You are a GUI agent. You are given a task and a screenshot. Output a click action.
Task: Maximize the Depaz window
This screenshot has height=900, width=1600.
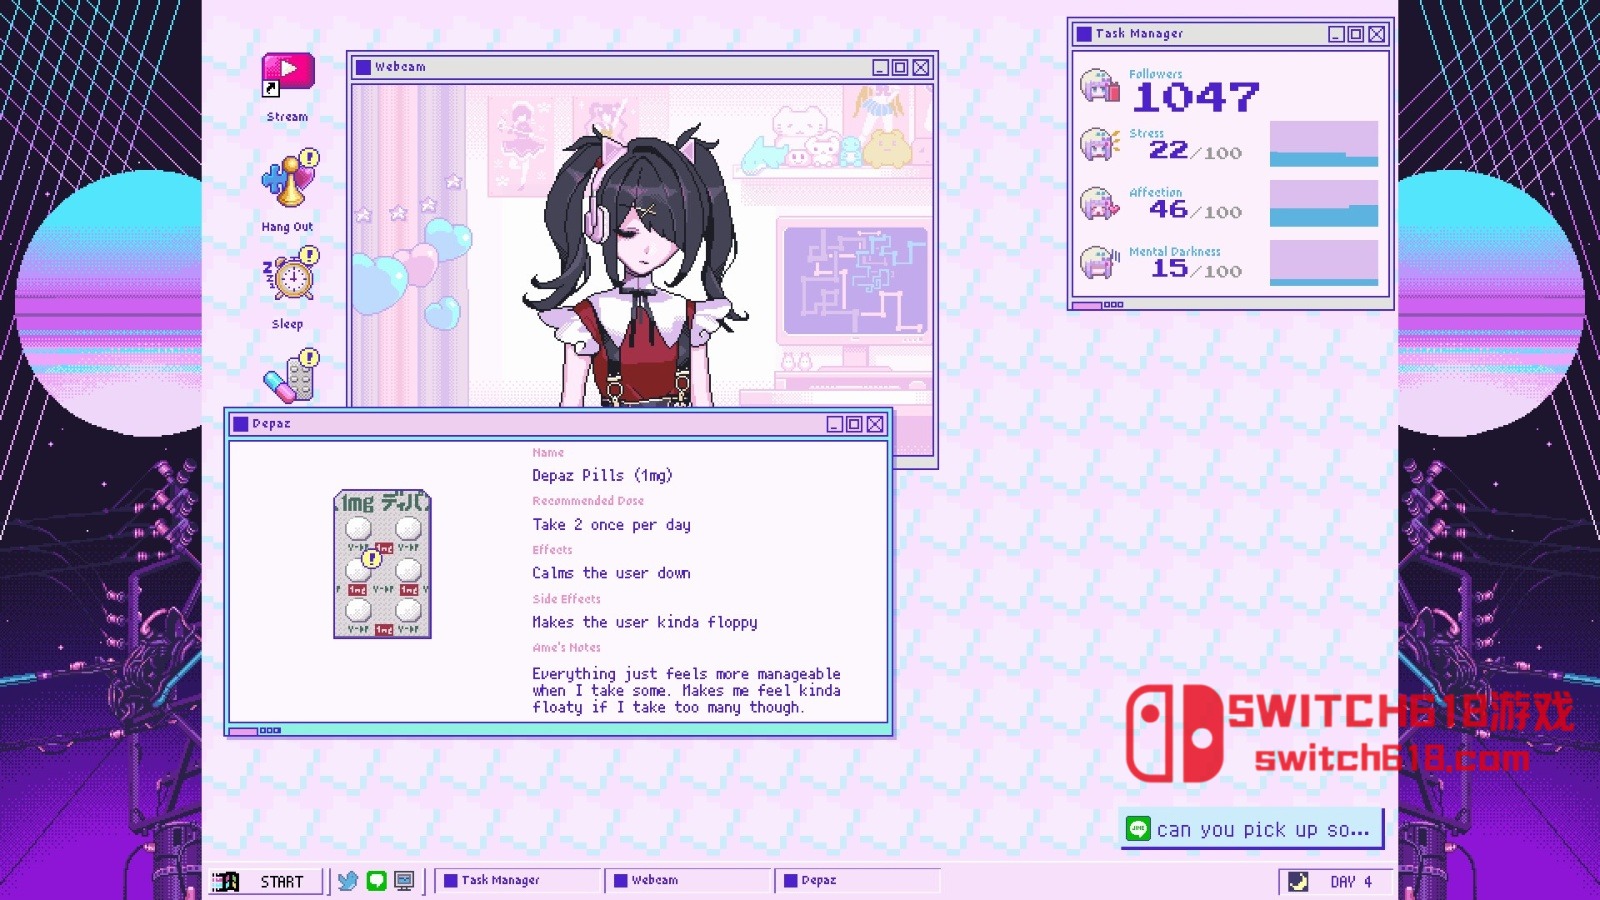pyautogui.click(x=855, y=424)
